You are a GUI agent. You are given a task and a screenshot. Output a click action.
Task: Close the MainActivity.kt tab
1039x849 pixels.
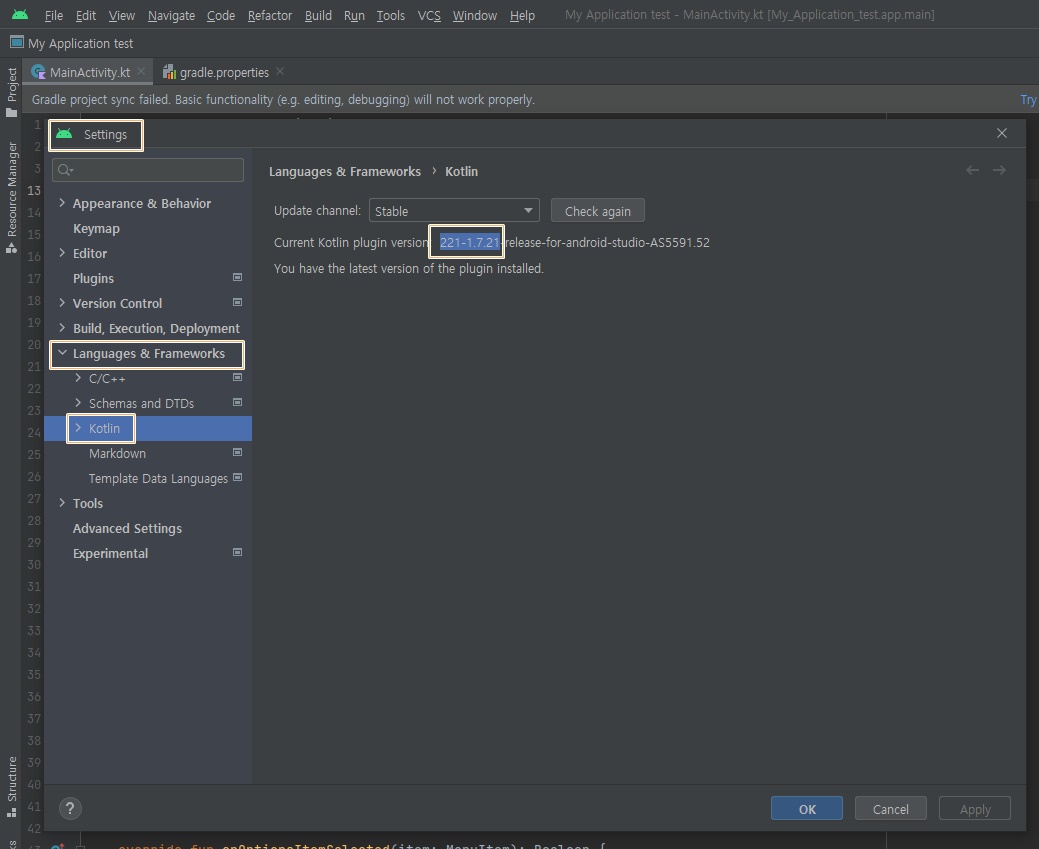tap(141, 72)
